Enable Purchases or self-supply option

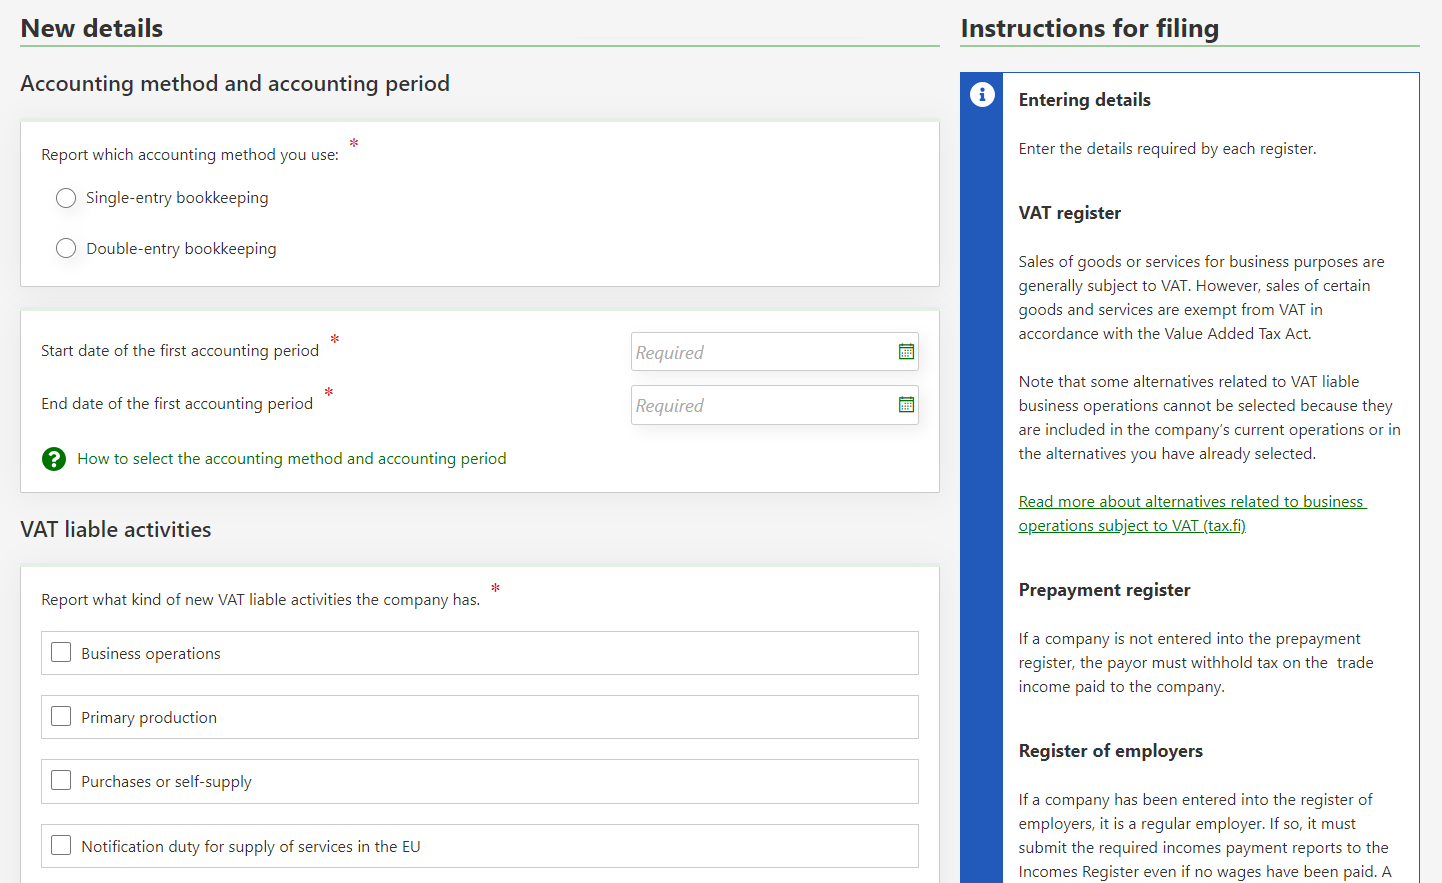click(x=61, y=781)
